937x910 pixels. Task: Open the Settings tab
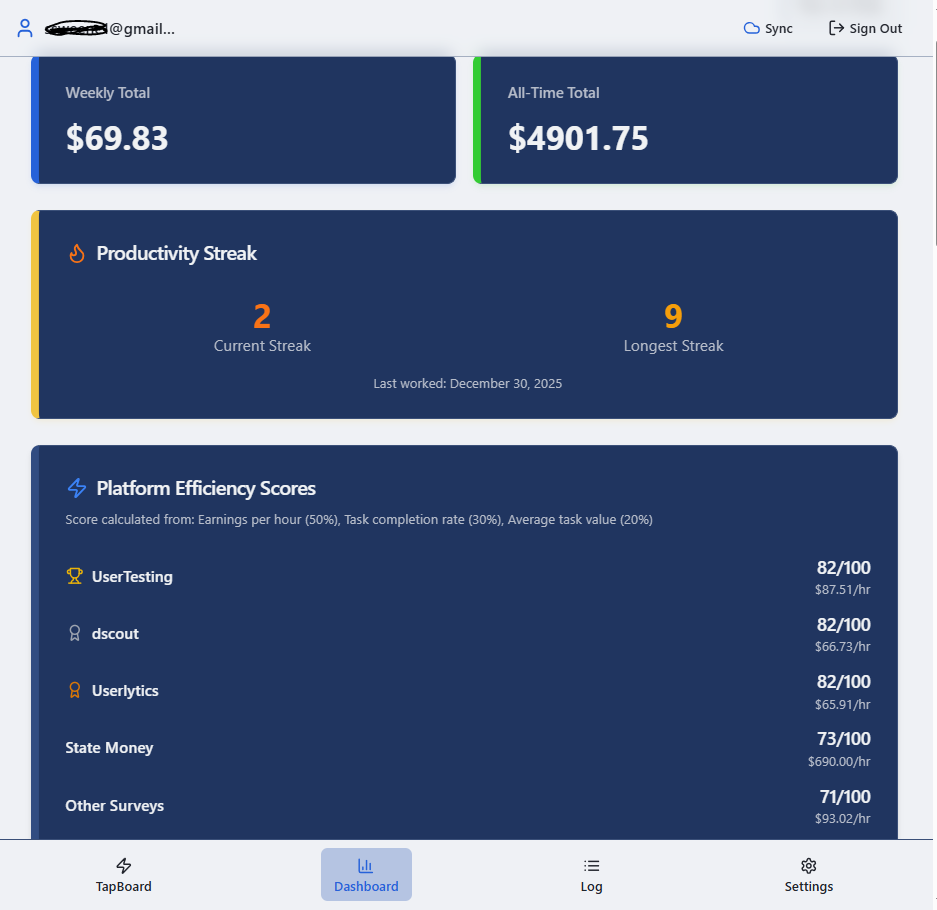[808, 874]
